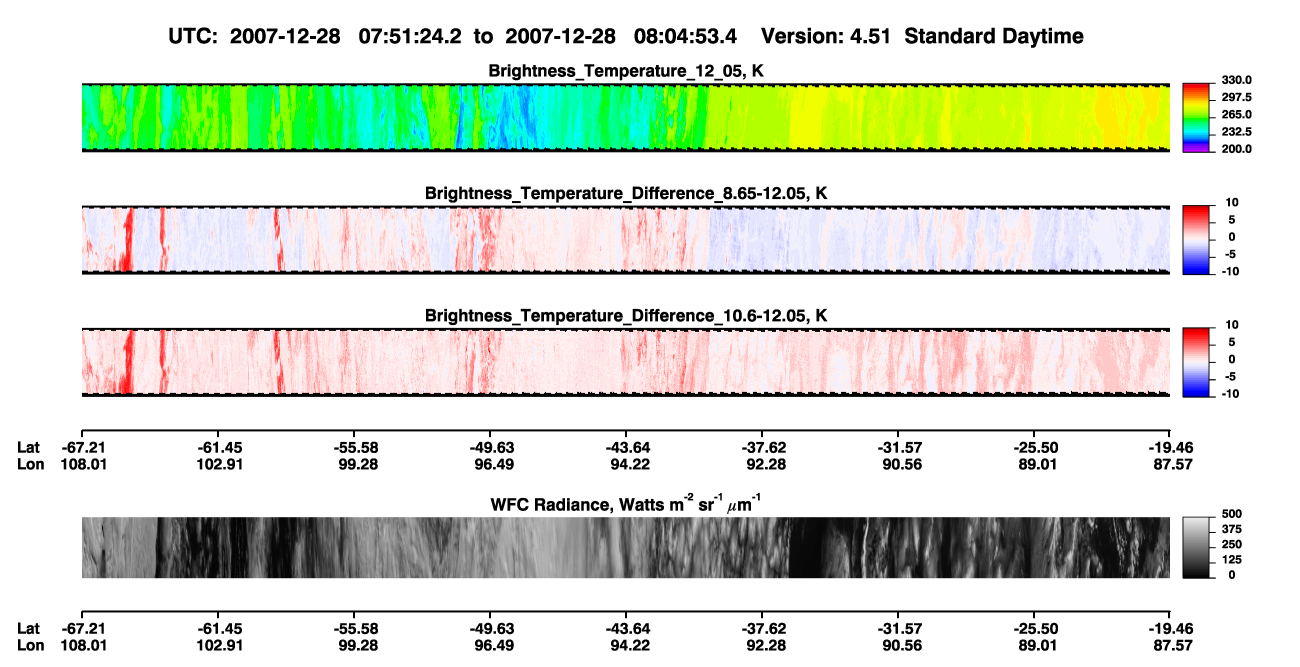Click the 5 label on the 10.6-12.05 colorbar
This screenshot has height=667, width=1300.
coord(1232,342)
